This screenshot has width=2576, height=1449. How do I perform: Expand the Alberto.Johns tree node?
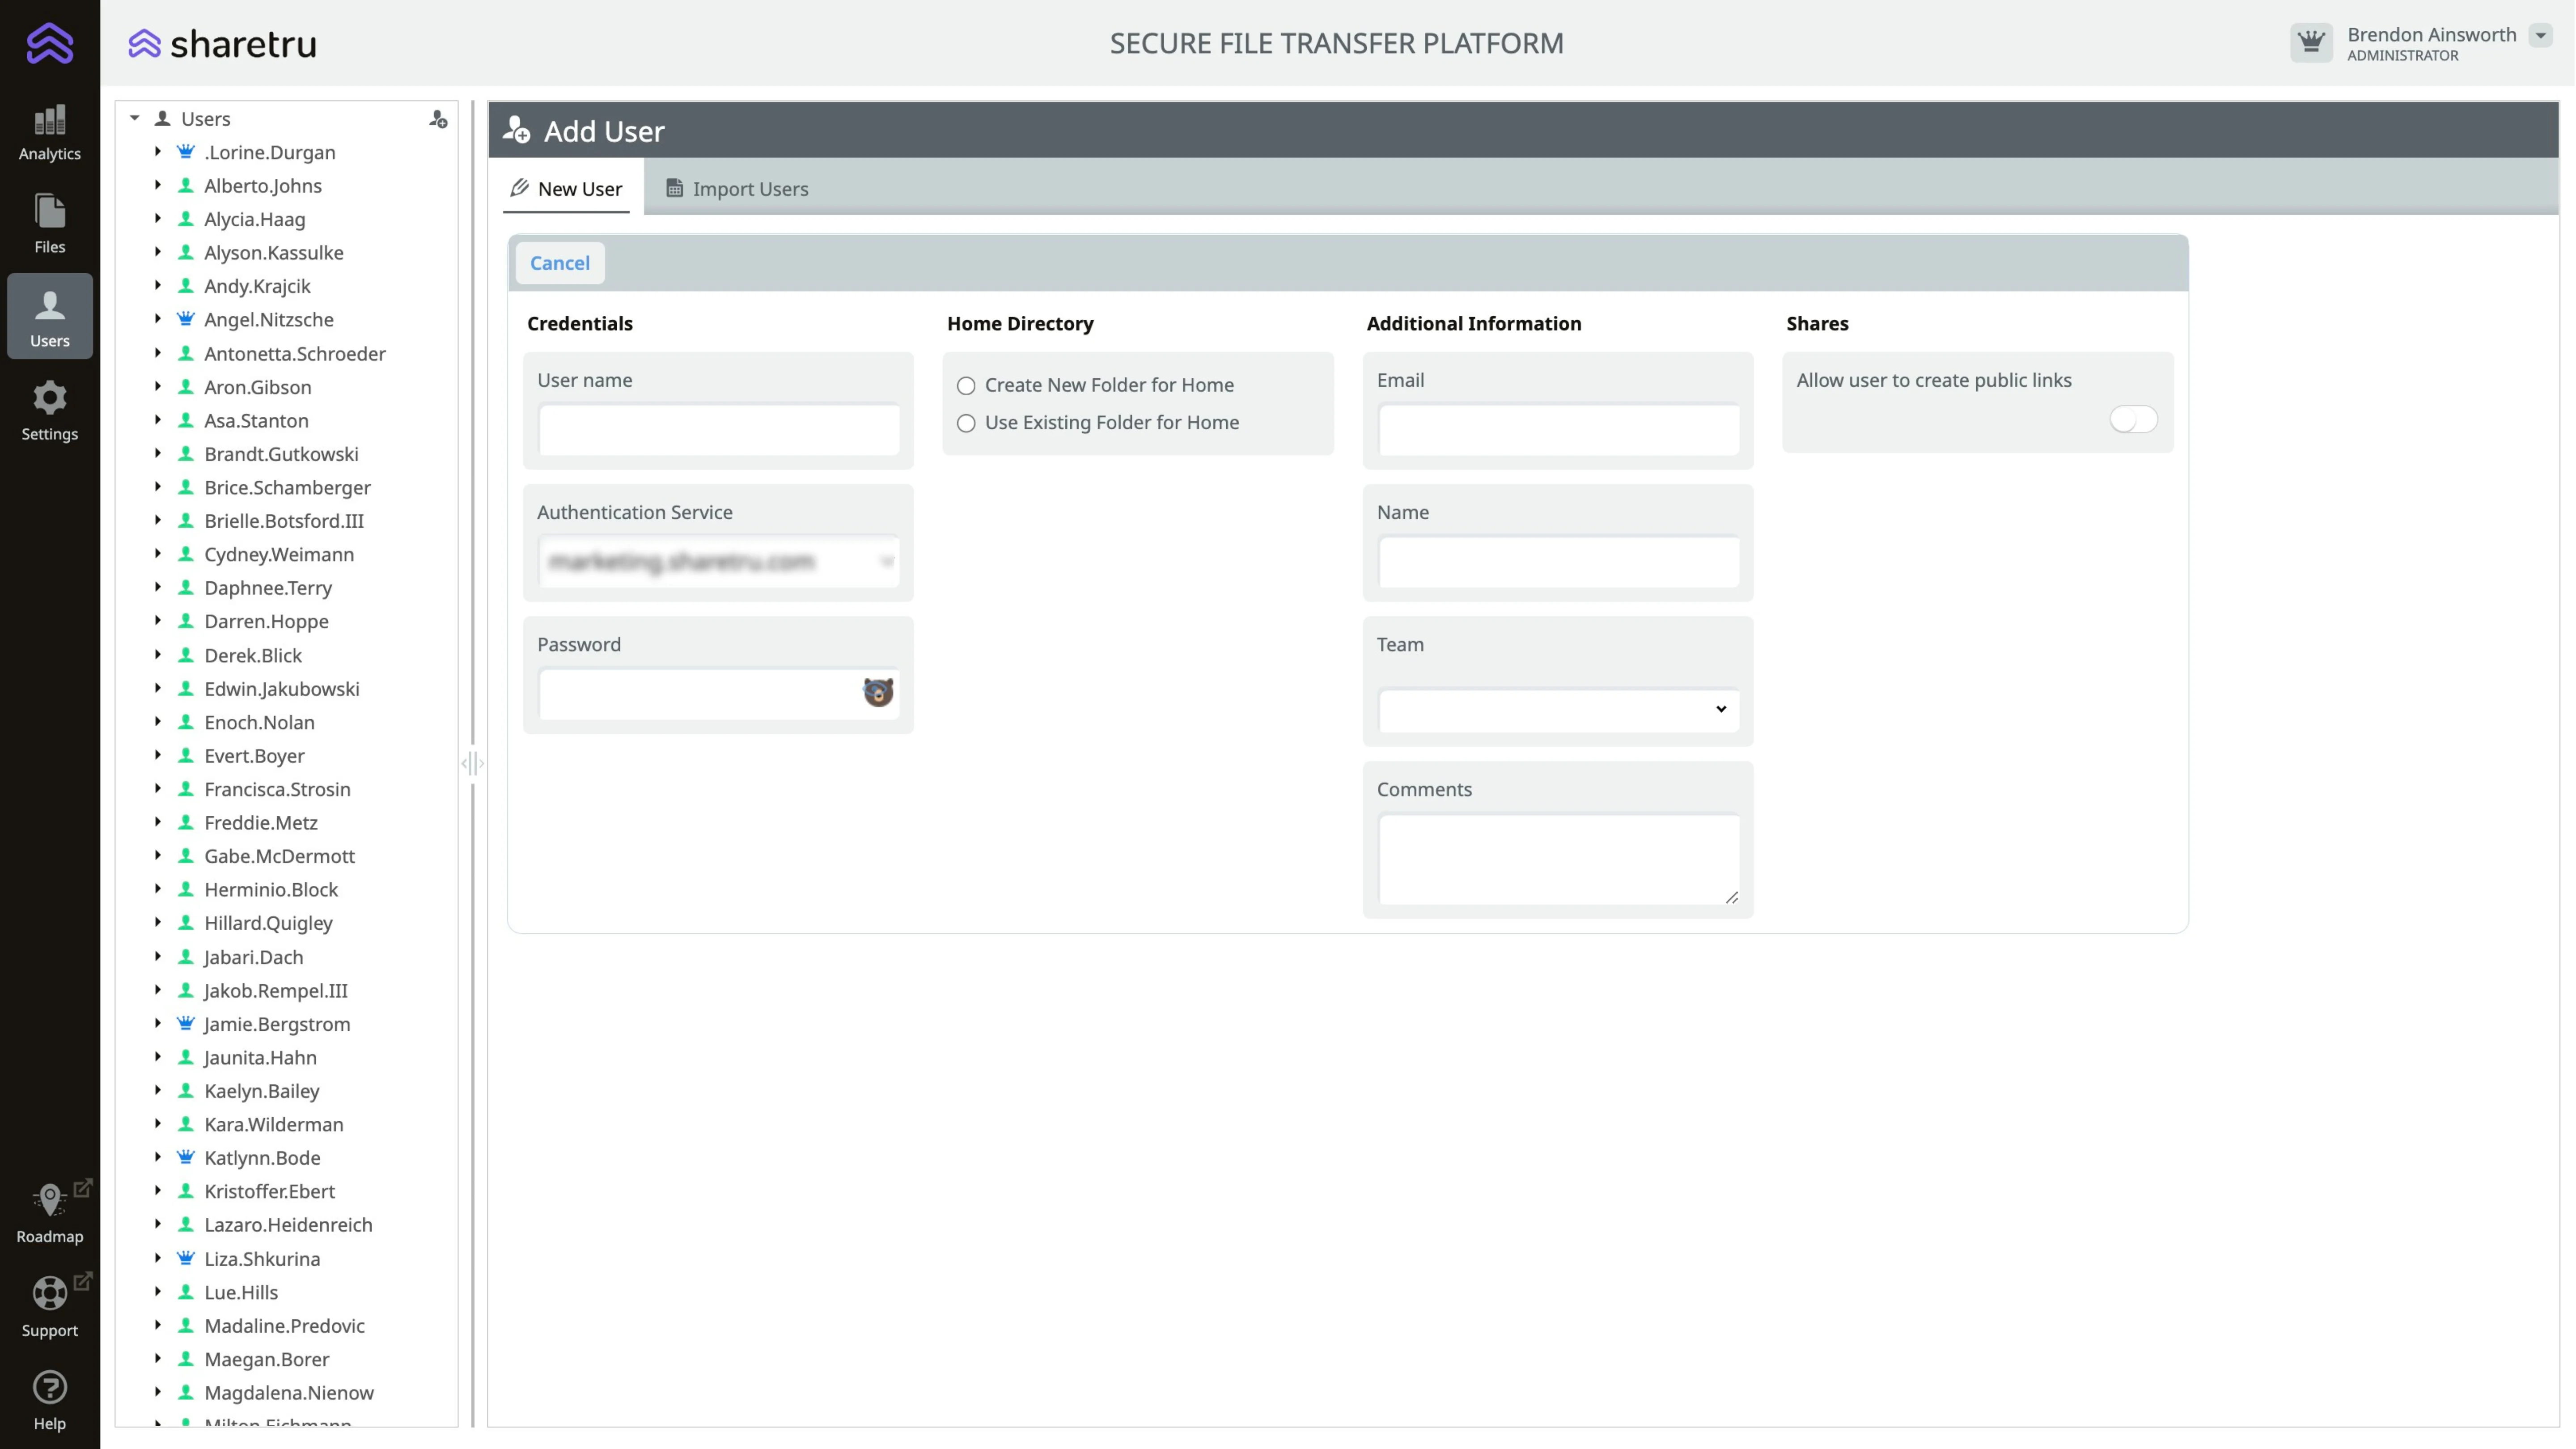157,185
